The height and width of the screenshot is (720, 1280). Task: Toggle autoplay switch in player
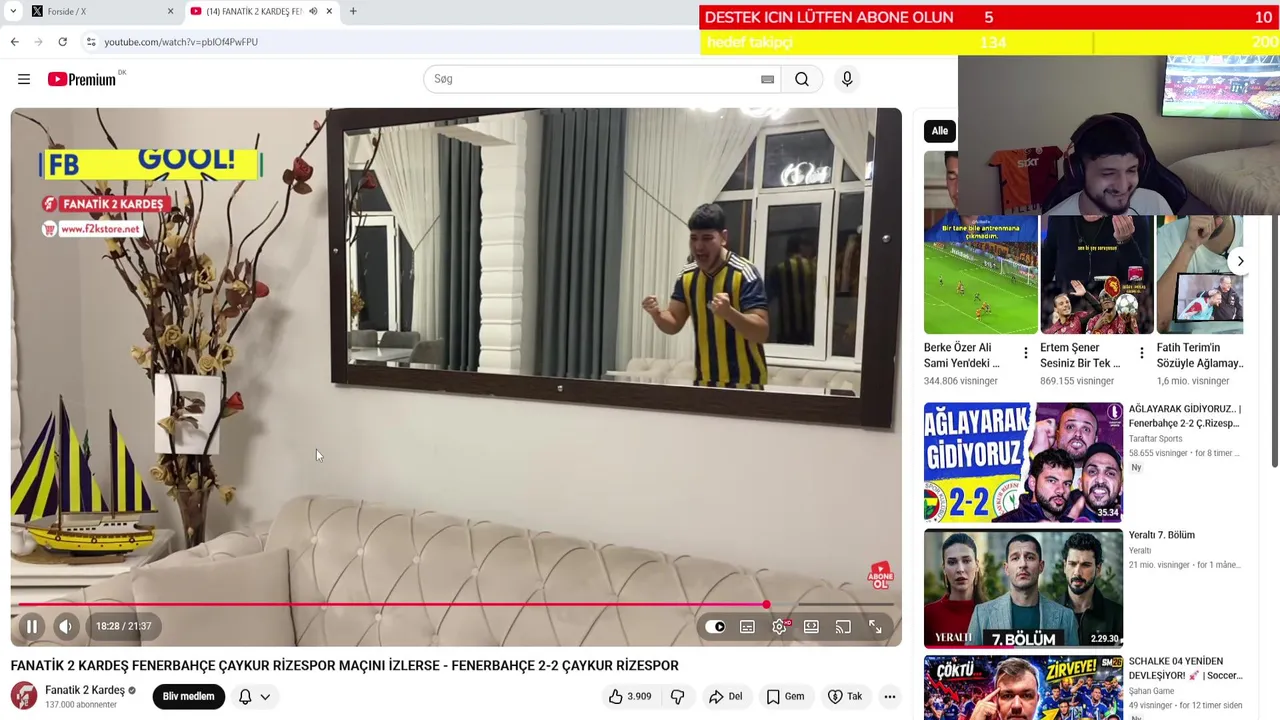(x=715, y=626)
